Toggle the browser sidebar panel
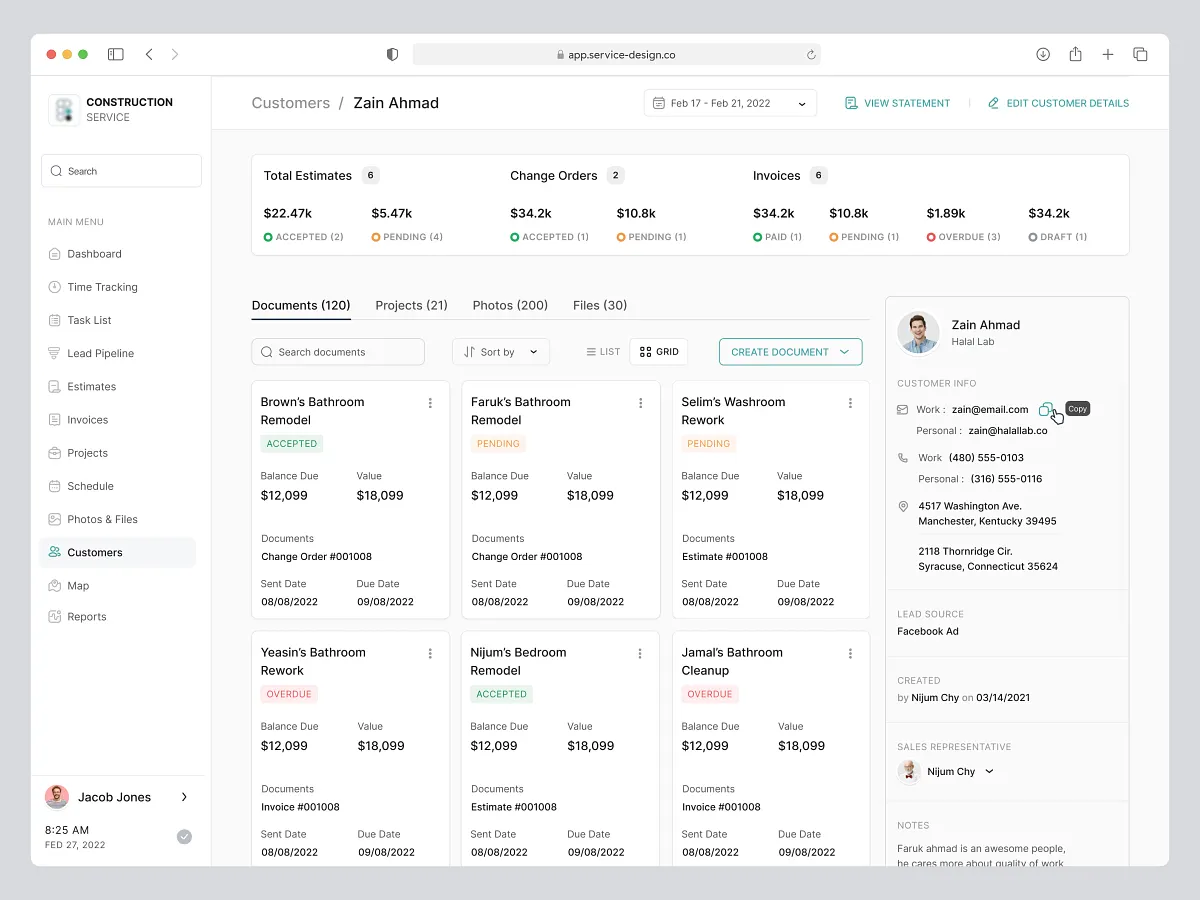 pos(115,54)
